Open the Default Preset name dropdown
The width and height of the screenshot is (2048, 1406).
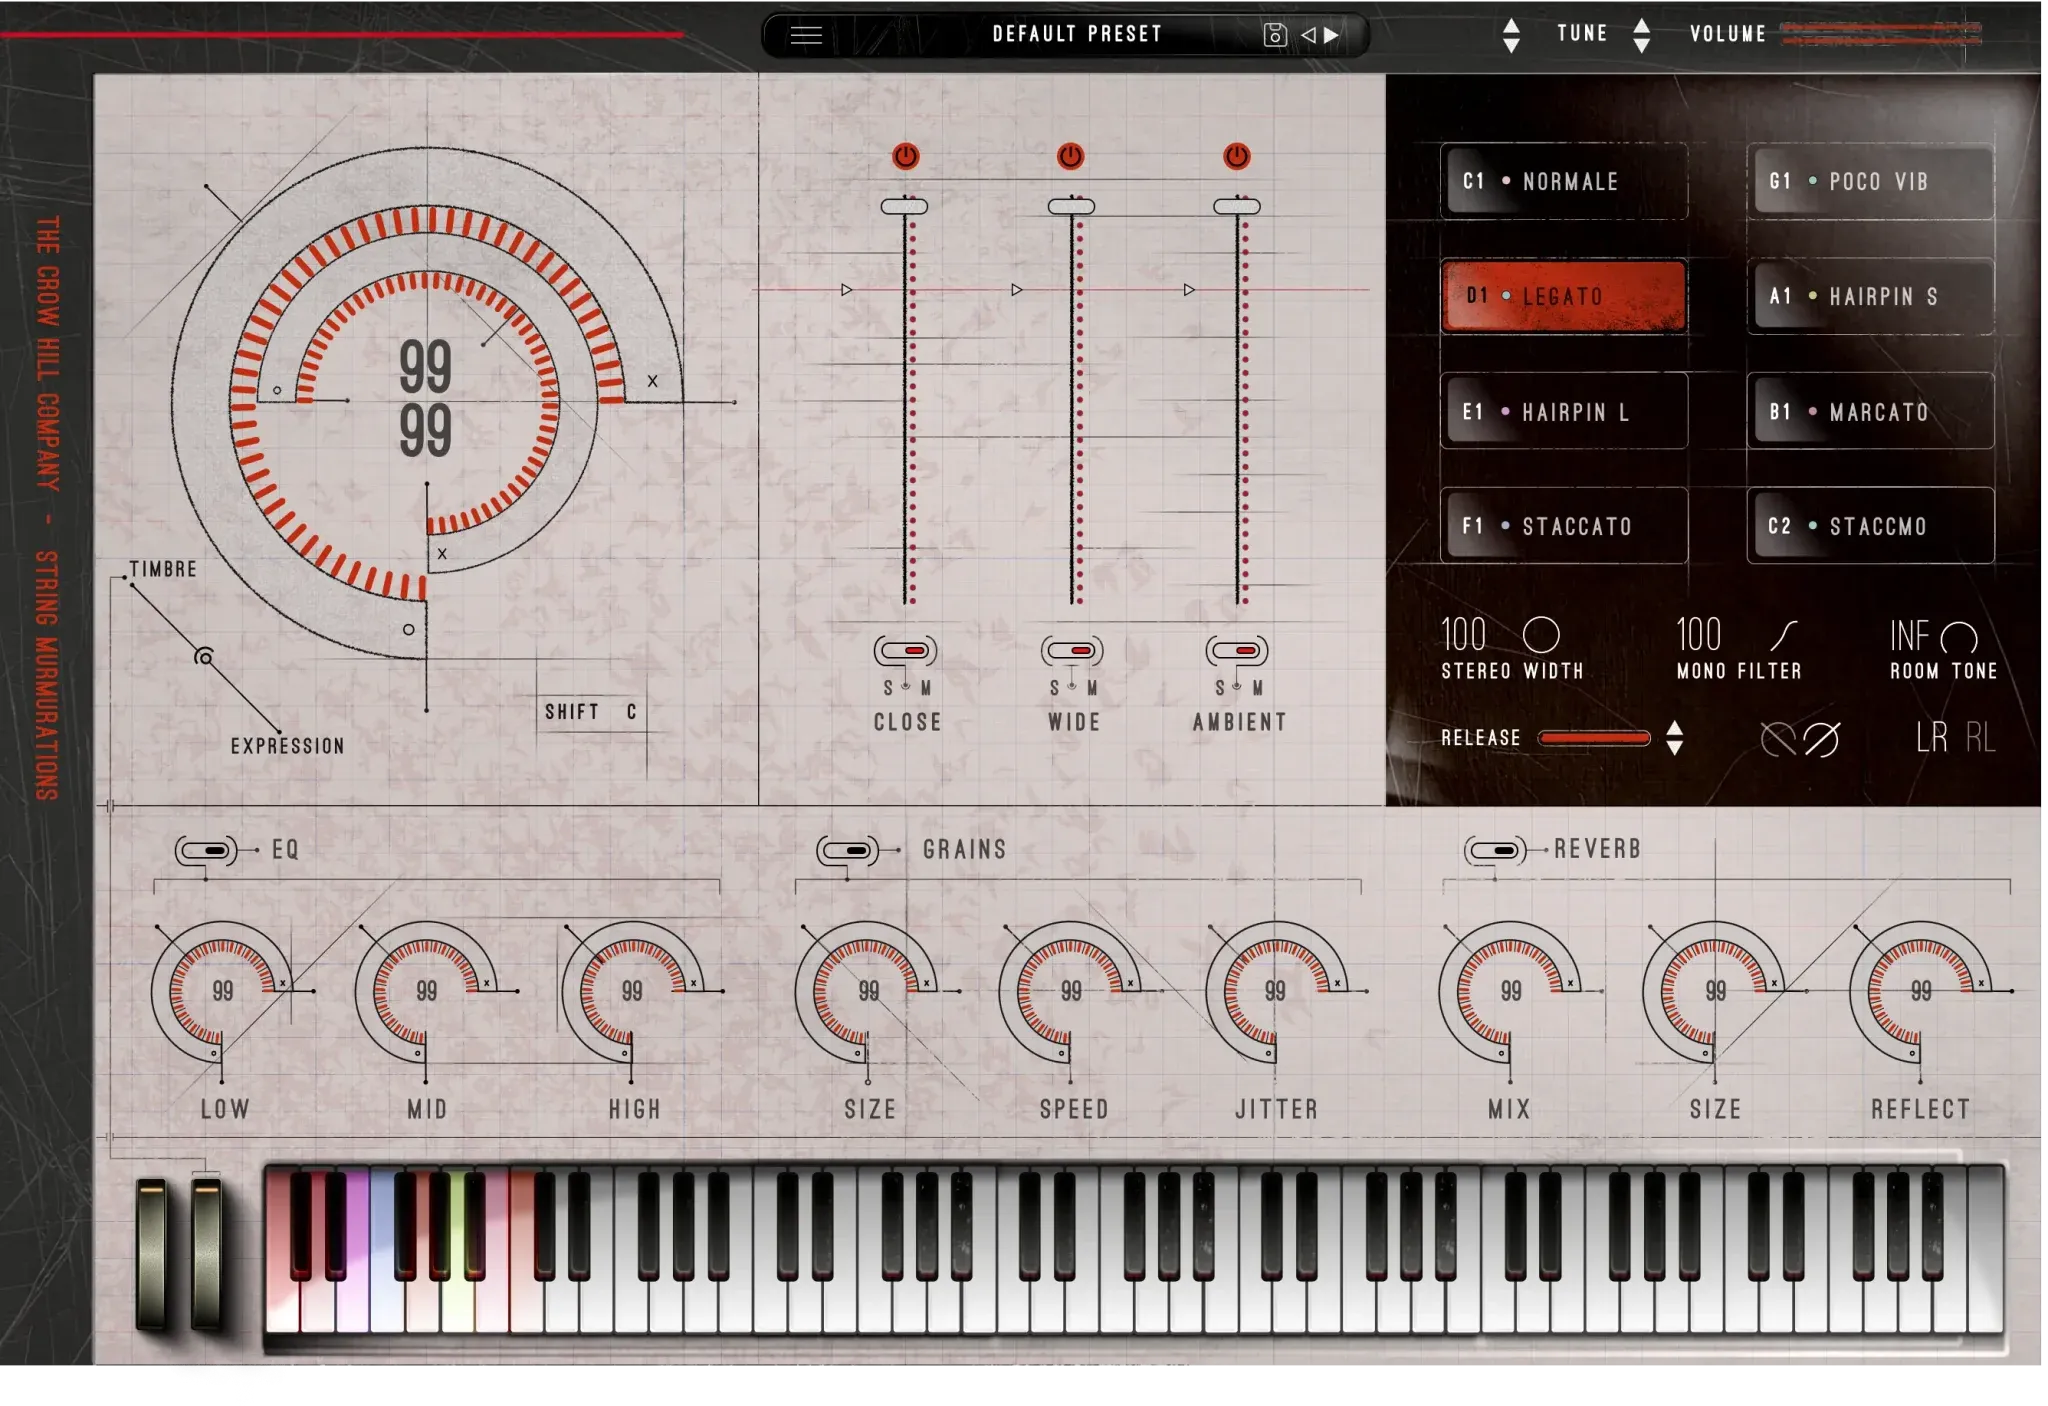point(1077,35)
